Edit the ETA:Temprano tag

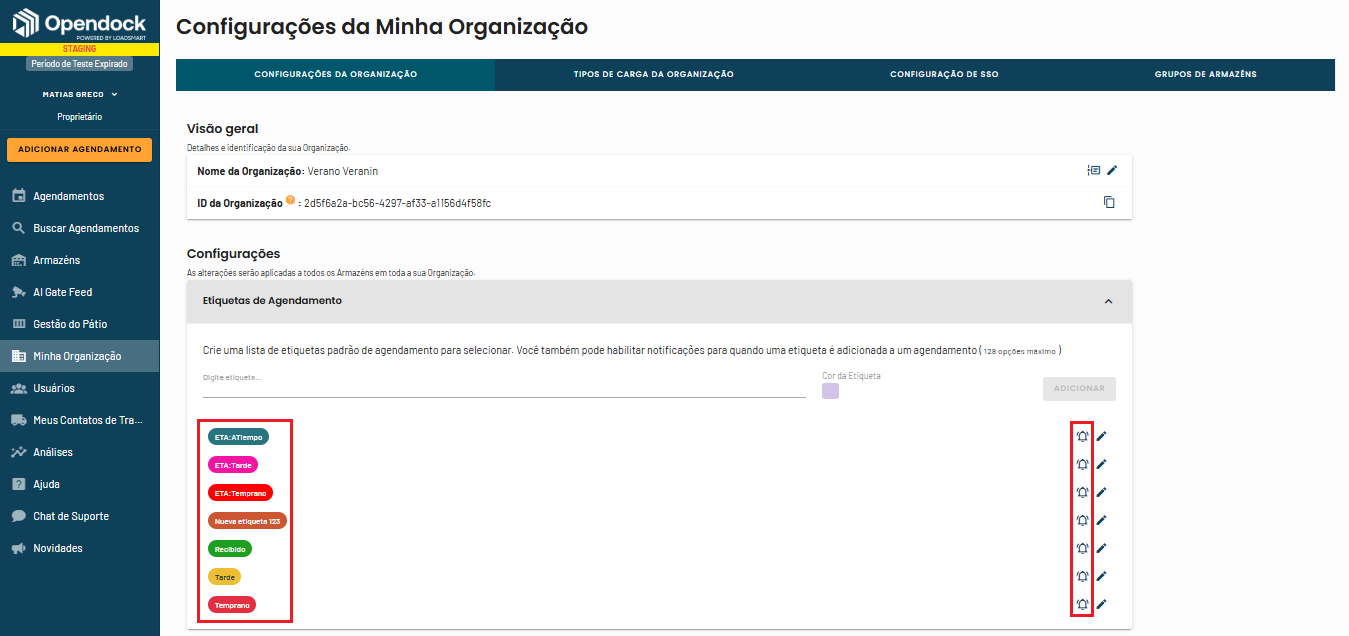tap(1101, 492)
